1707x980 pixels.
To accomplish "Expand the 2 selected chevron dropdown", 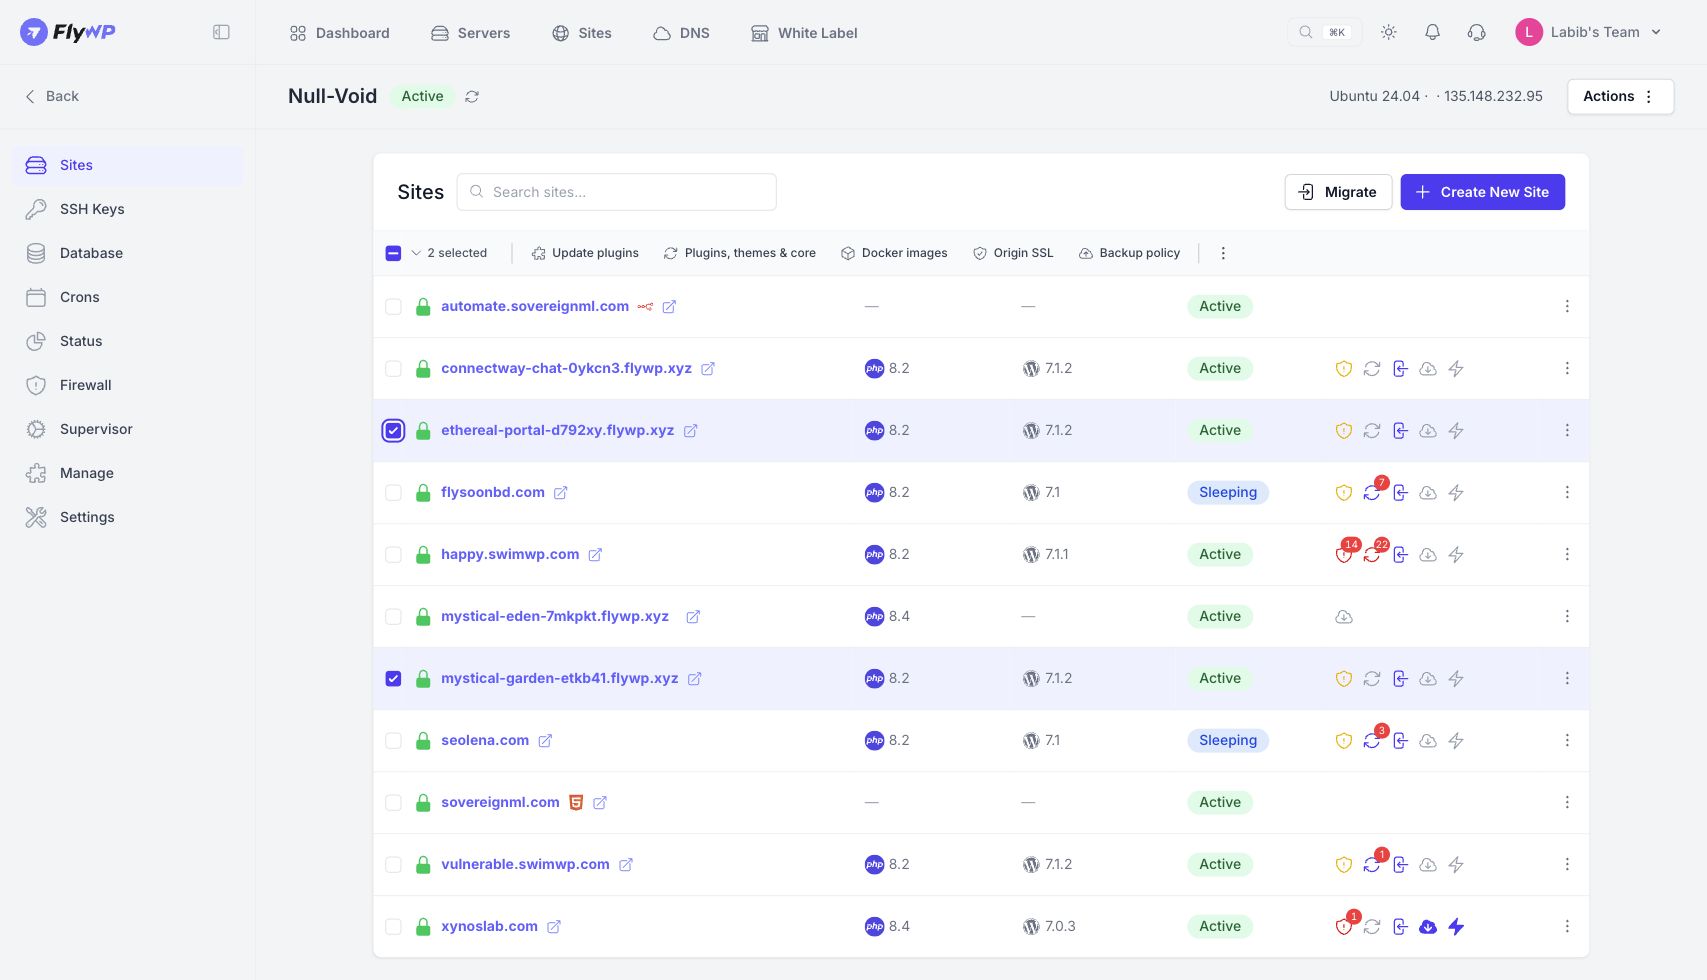I will (416, 253).
